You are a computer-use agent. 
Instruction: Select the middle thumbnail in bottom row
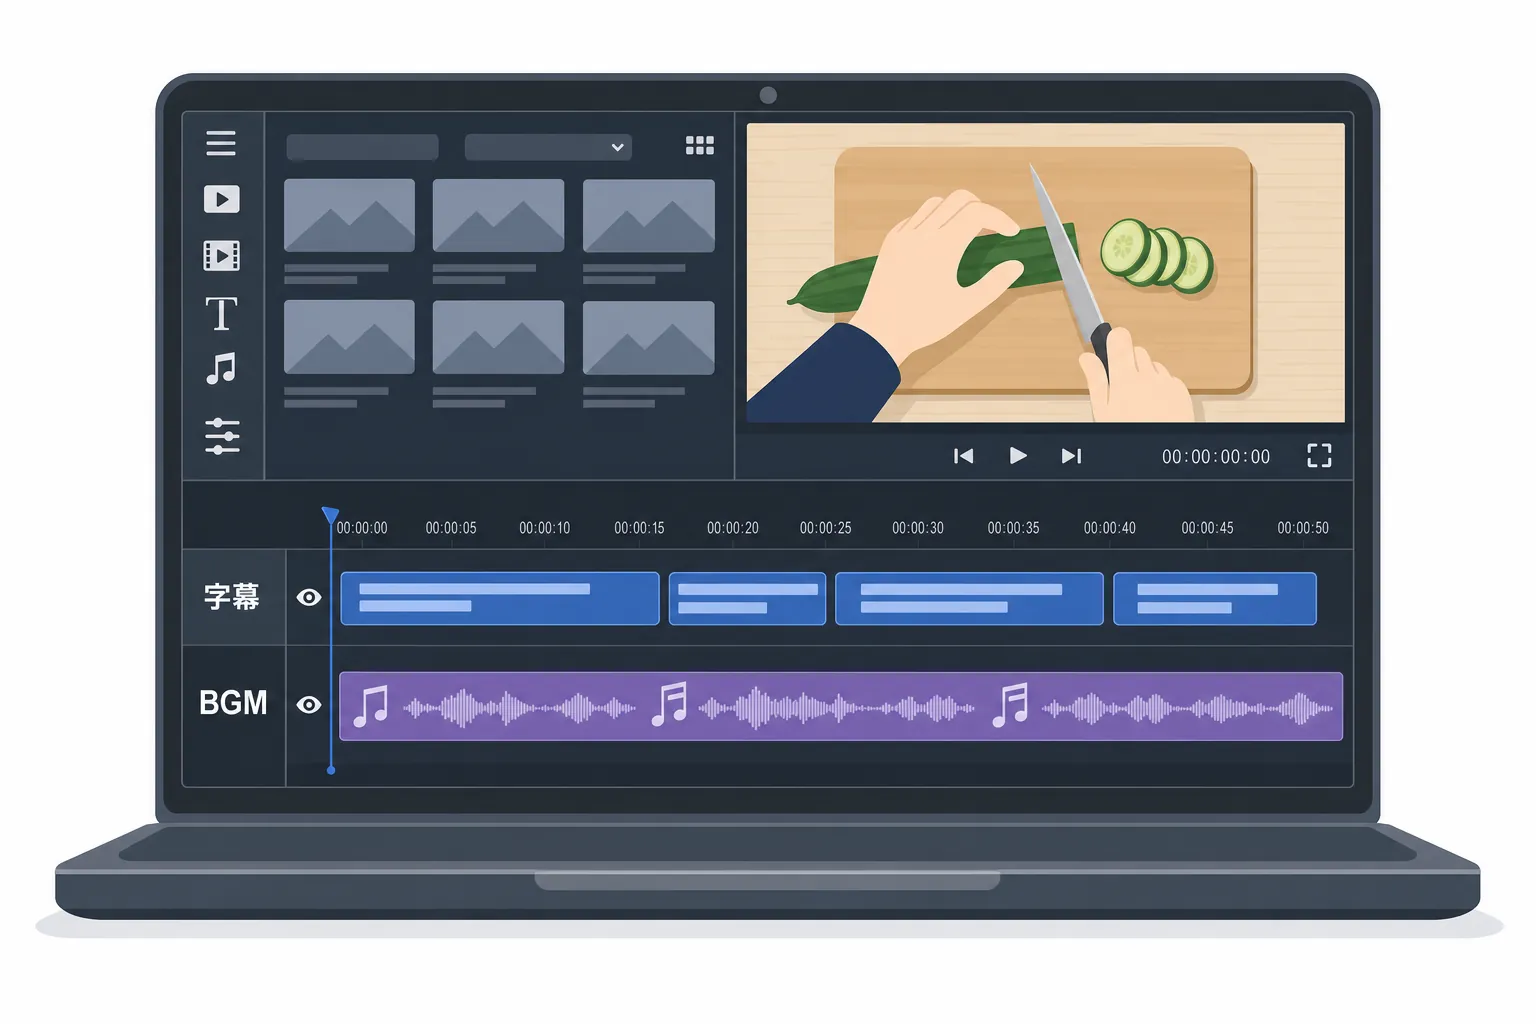[x=498, y=337]
